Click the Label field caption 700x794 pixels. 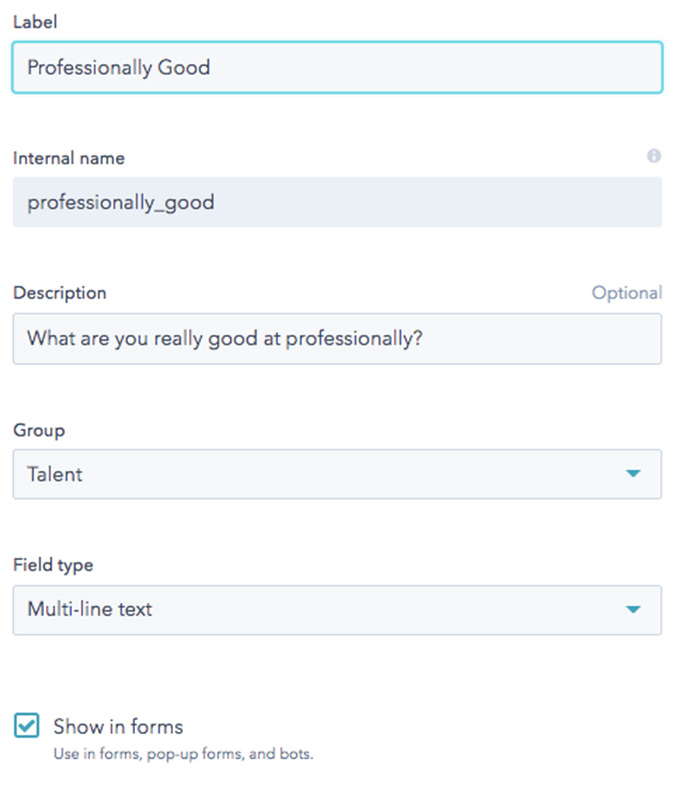35,22
